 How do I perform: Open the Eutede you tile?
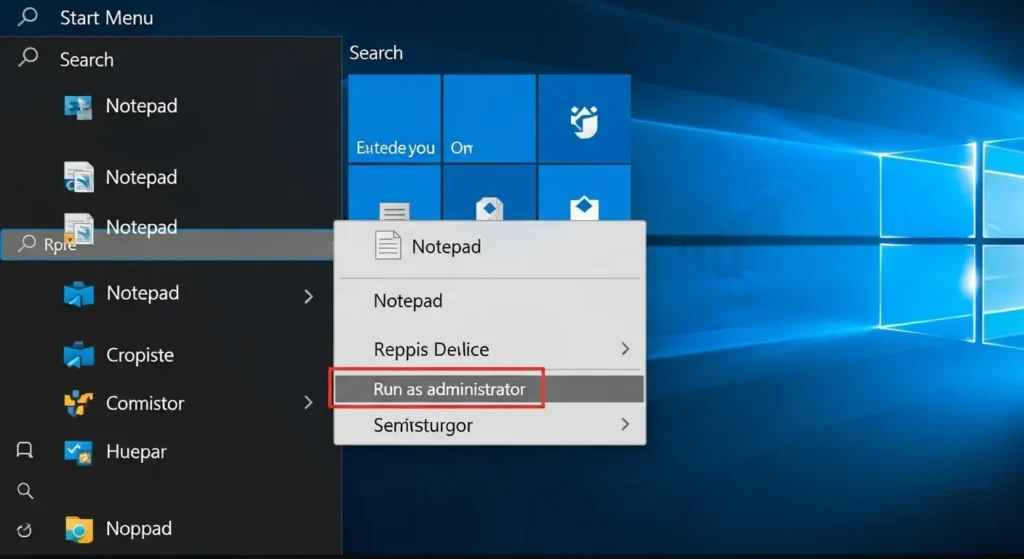coord(394,118)
